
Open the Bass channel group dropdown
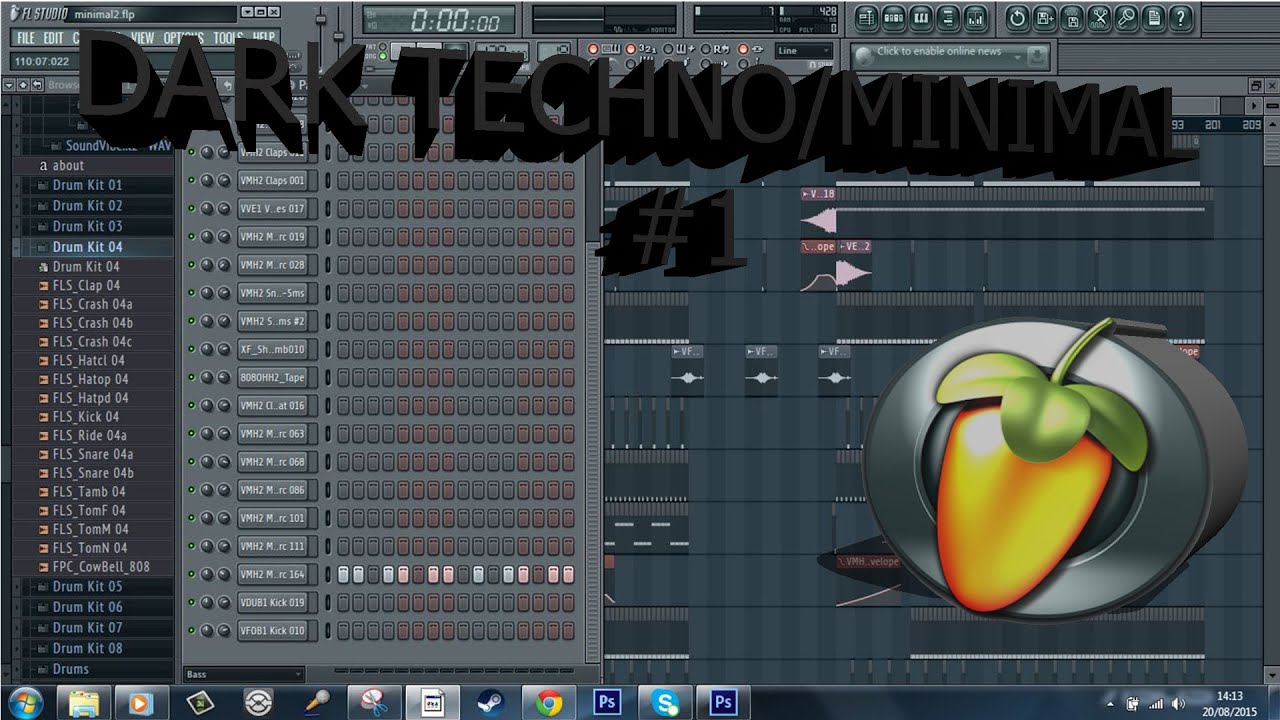coord(243,675)
